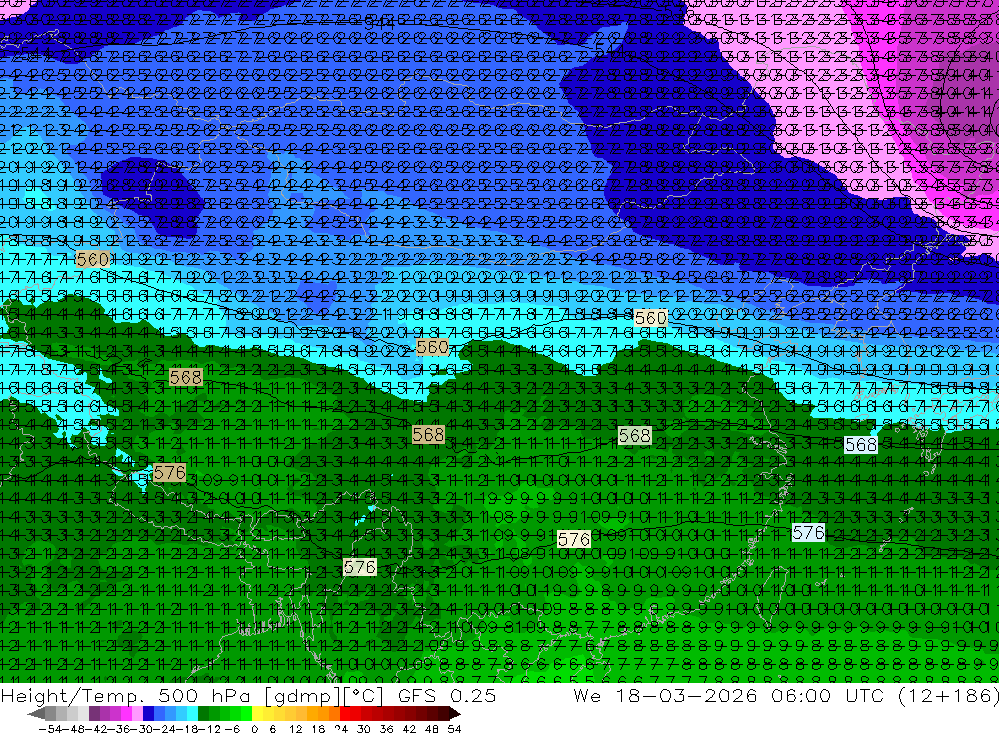1000x733 pixels.
Task: Click the gray left arrow of the color bar
Action: tap(36, 714)
